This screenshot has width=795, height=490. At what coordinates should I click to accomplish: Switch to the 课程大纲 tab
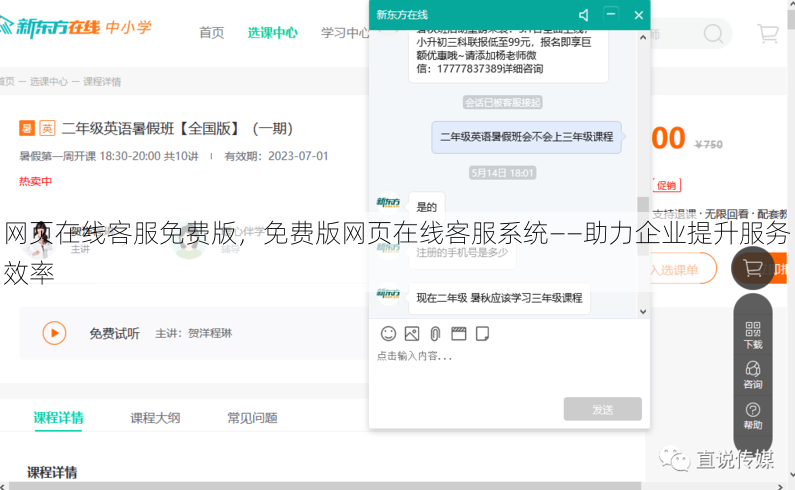tap(155, 418)
